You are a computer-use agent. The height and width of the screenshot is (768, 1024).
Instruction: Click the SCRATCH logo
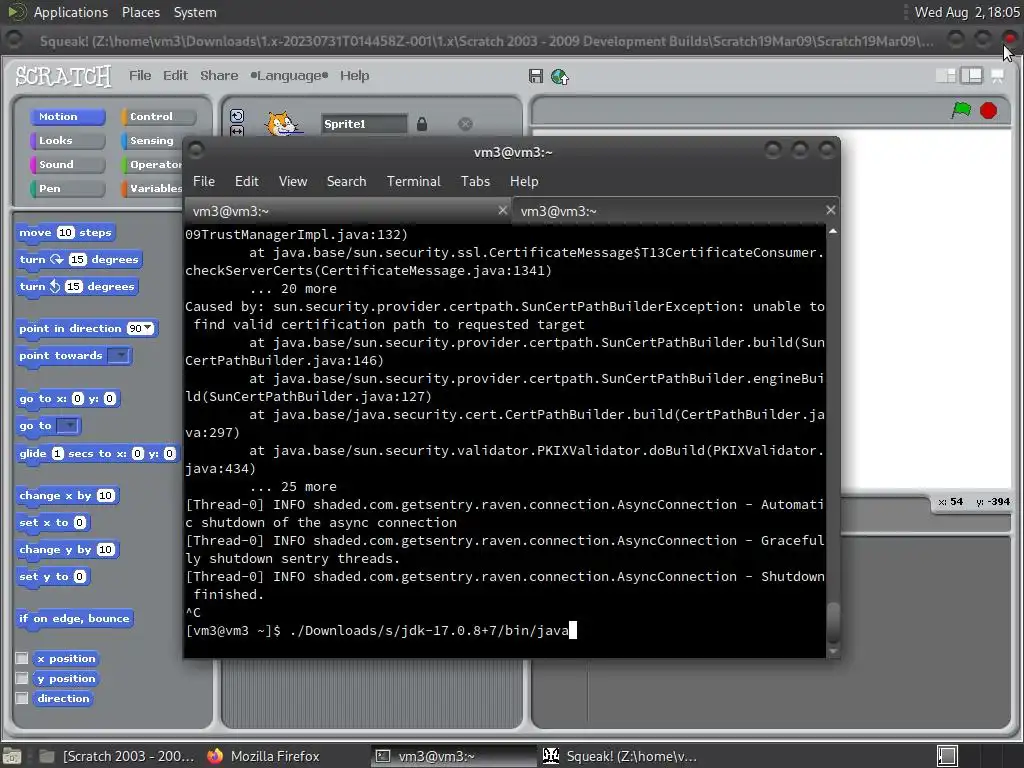coord(63,76)
